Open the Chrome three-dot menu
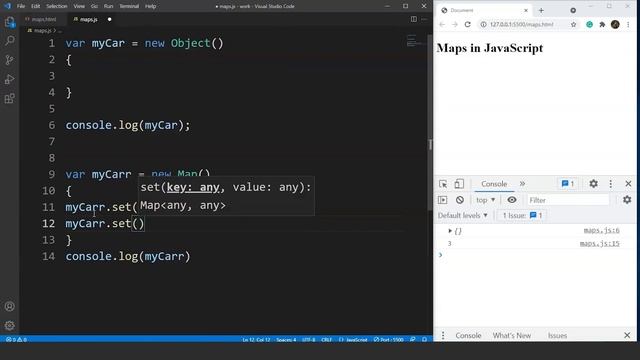Image resolution: width=640 pixels, height=360 pixels. [628, 24]
